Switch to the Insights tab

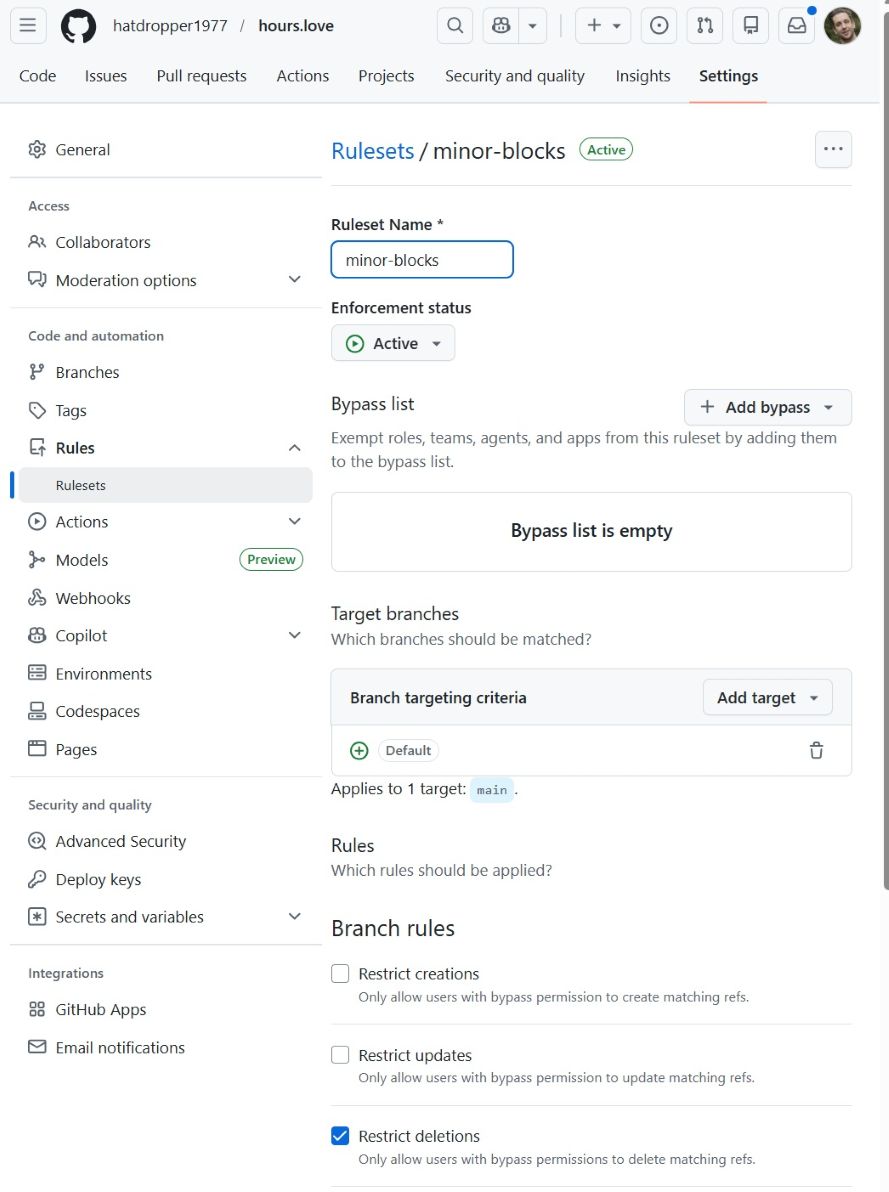click(642, 76)
